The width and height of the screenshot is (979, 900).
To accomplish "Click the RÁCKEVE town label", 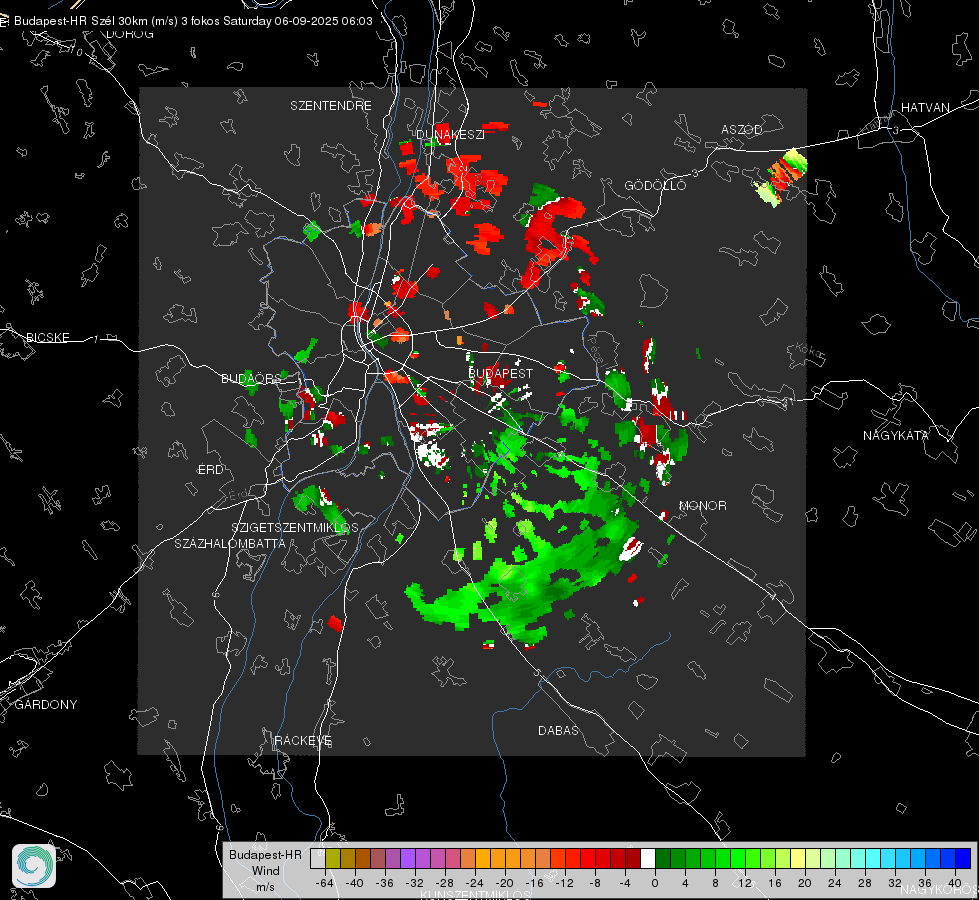I will click(x=303, y=740).
